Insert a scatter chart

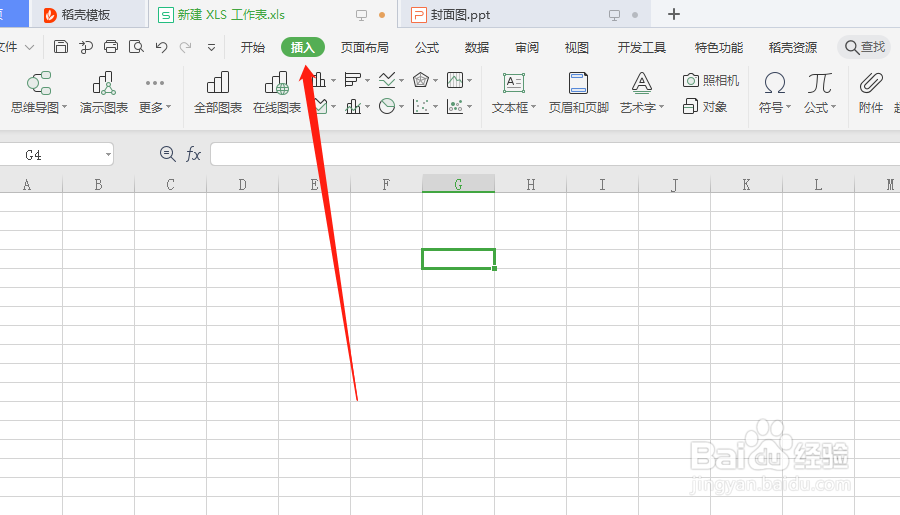(x=421, y=106)
